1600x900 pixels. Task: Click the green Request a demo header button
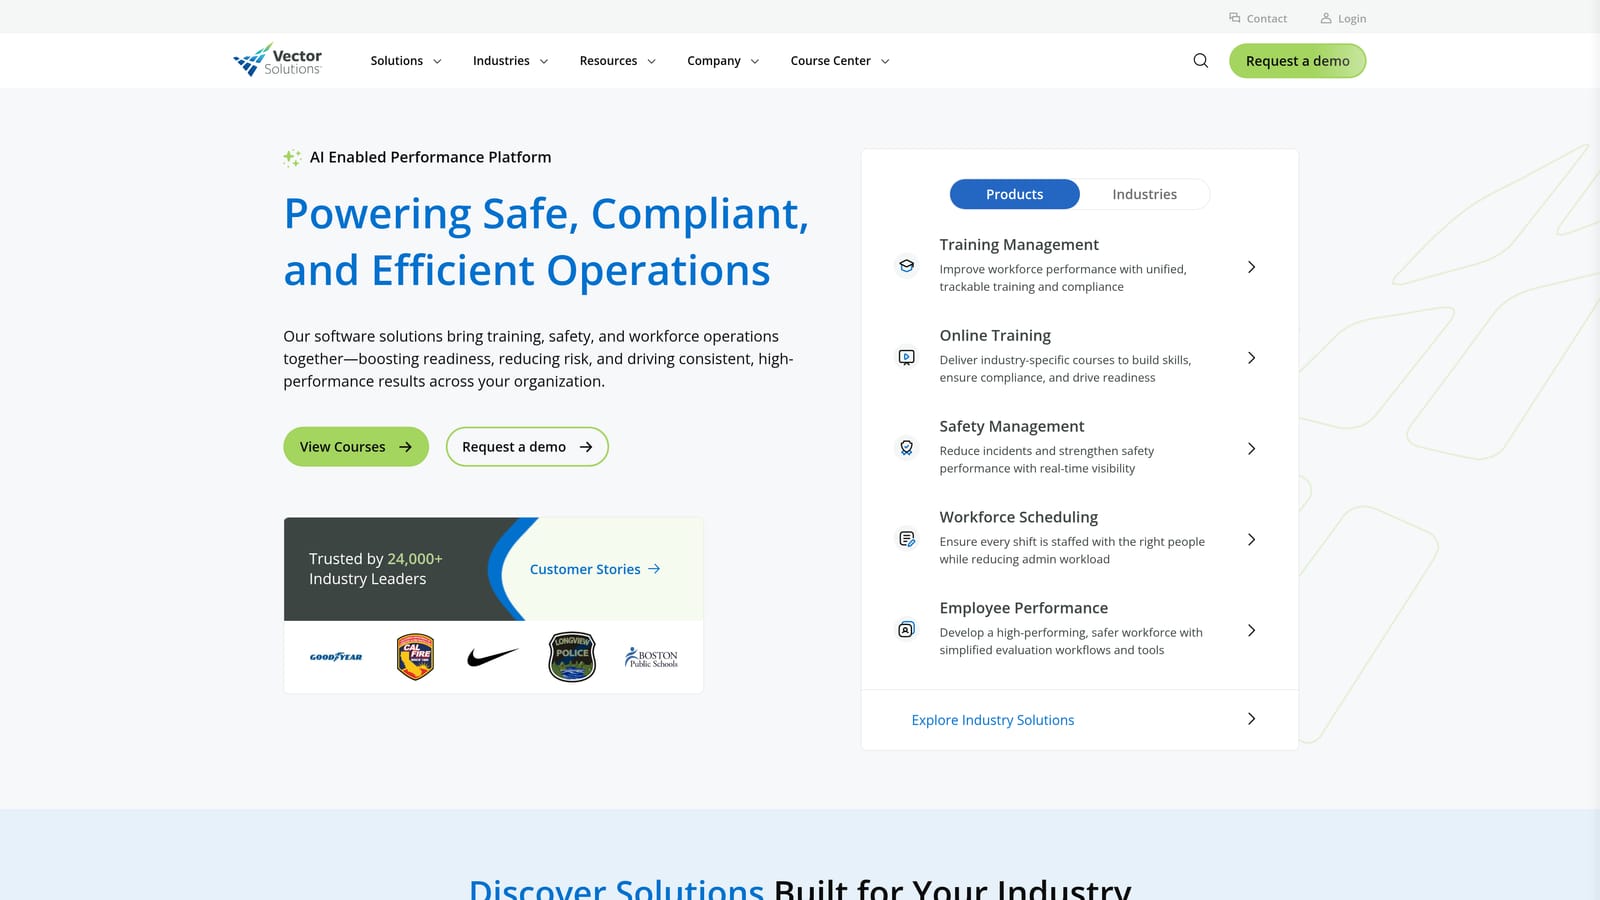1297,61
